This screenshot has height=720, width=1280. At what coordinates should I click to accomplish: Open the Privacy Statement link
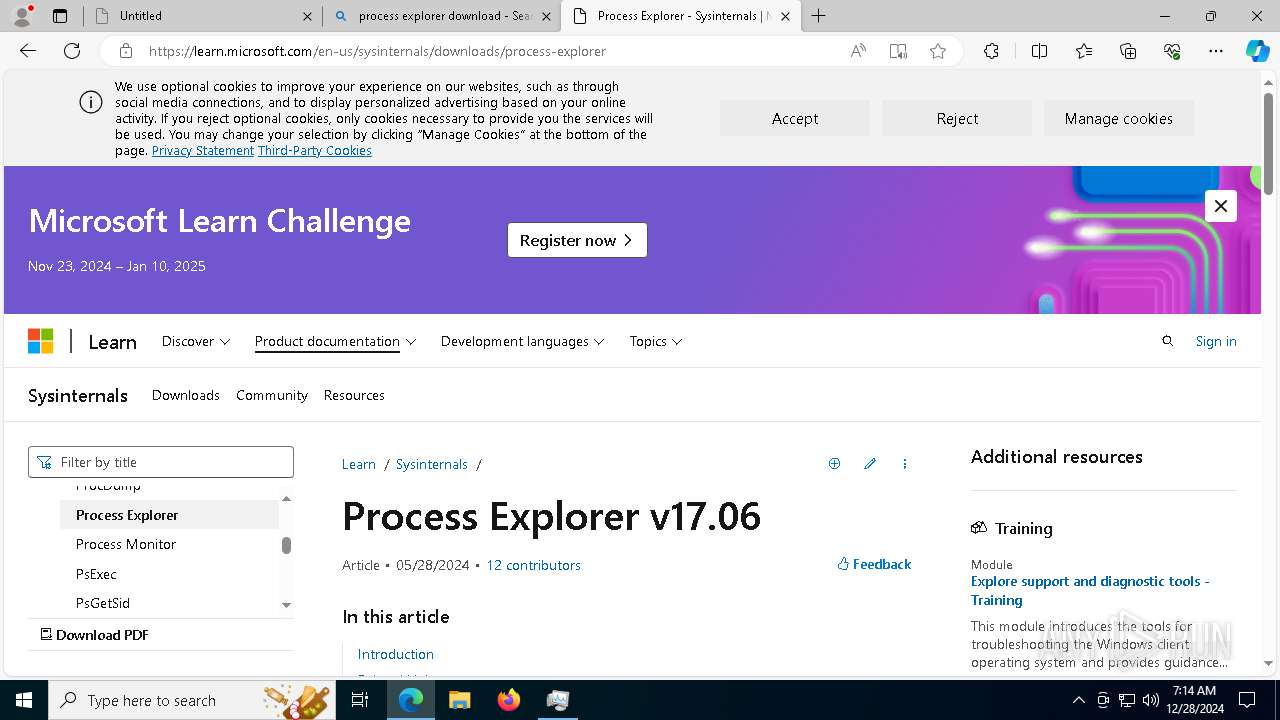point(203,150)
